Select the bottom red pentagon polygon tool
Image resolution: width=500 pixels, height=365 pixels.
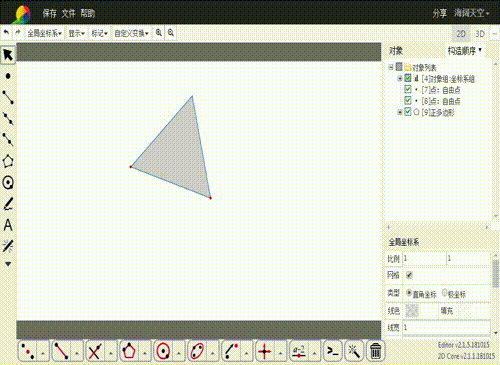129,351
